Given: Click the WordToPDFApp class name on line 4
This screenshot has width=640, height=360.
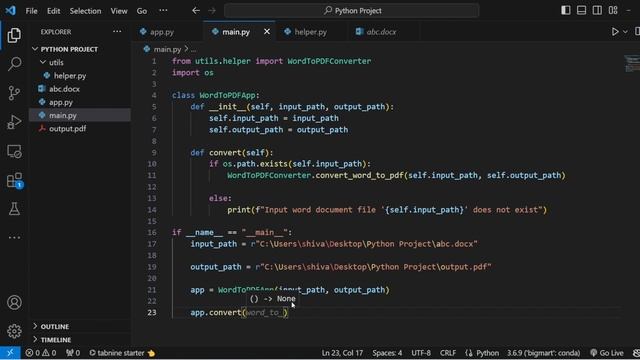Looking at the screenshot, I should (227, 96).
